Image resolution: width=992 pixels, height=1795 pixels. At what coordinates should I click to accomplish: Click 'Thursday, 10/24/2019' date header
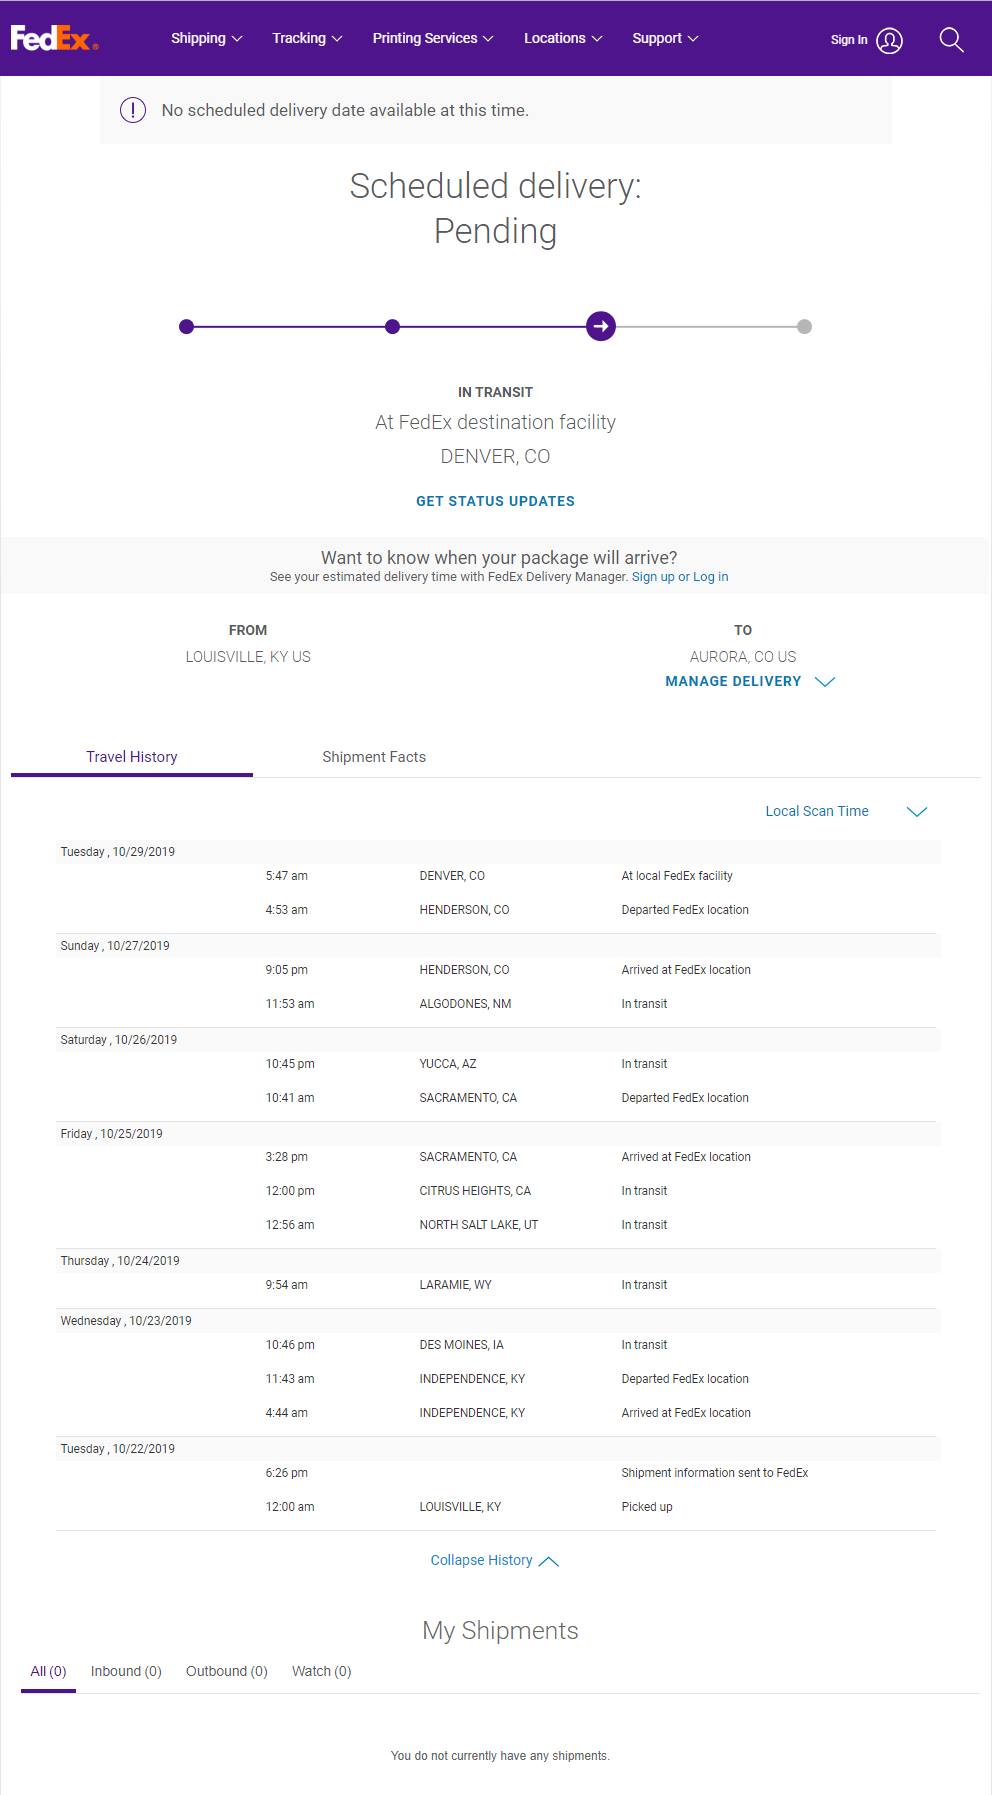pyautogui.click(x=120, y=1261)
